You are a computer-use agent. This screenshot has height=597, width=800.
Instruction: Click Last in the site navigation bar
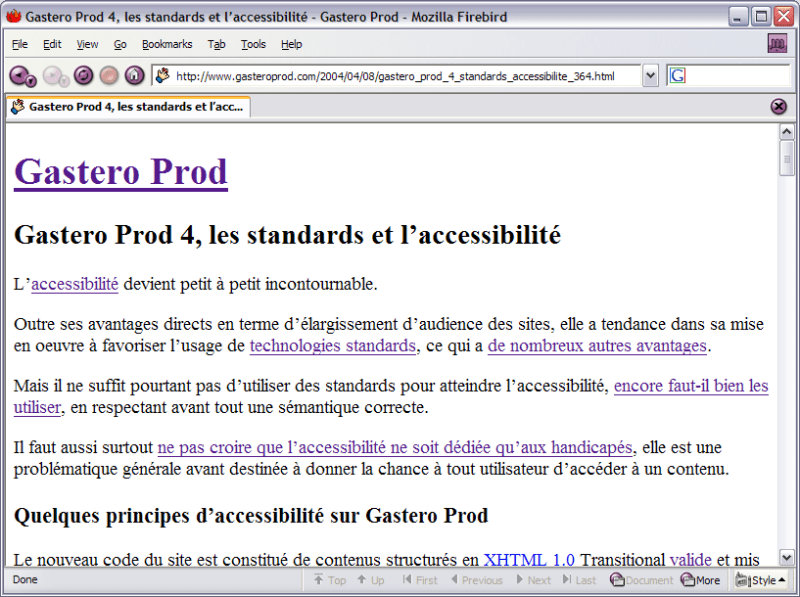tap(579, 580)
